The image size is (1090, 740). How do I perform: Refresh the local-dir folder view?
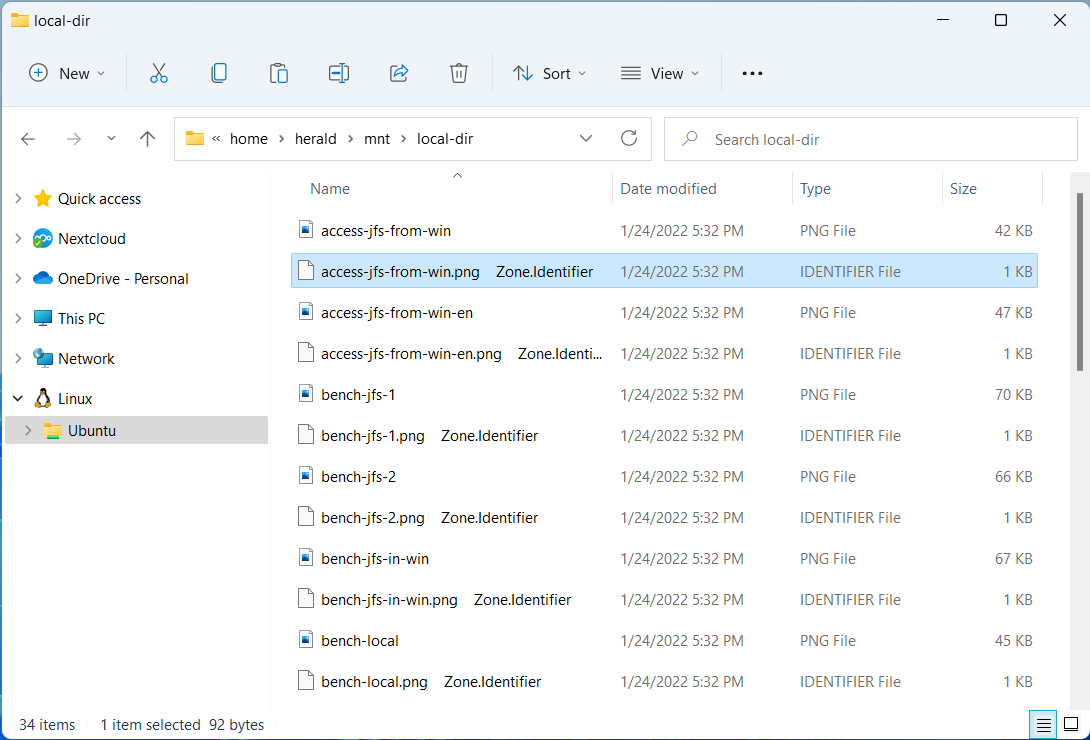coord(629,139)
